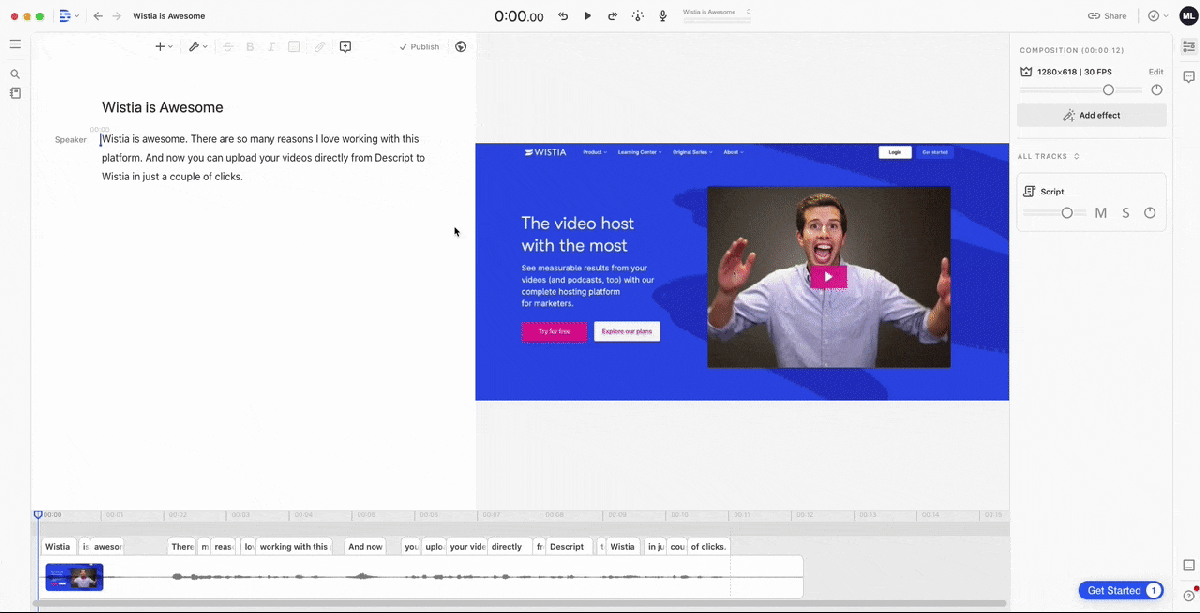Toggle bold formatting in editor toolbar

pyautogui.click(x=250, y=46)
